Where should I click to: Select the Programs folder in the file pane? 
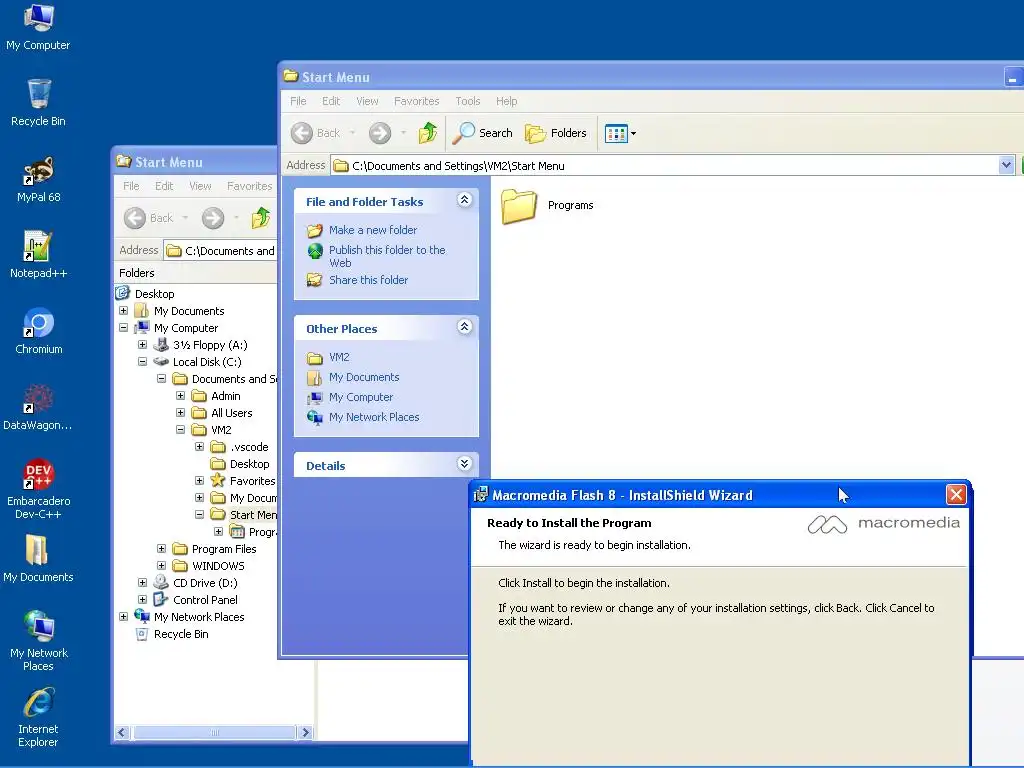click(547, 206)
